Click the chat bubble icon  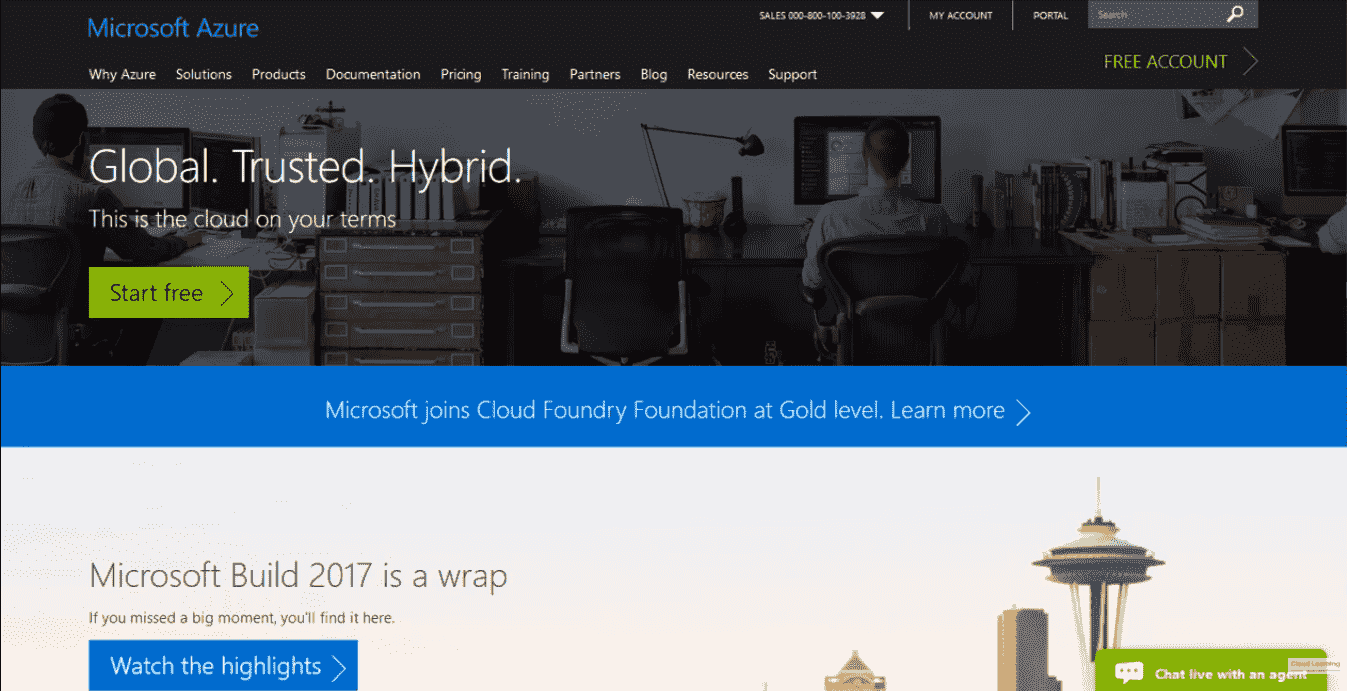(x=1128, y=672)
